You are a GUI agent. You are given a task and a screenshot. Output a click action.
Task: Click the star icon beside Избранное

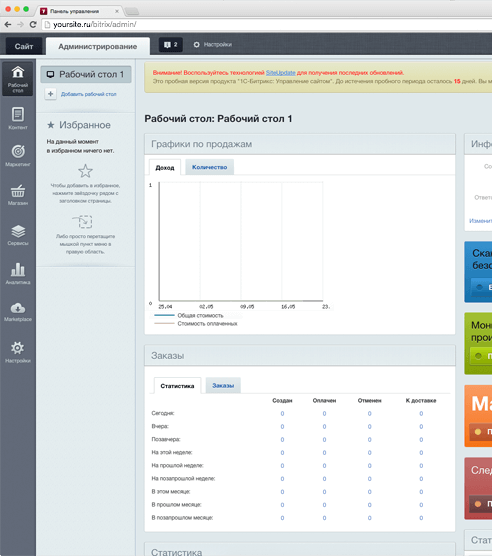click(x=51, y=125)
